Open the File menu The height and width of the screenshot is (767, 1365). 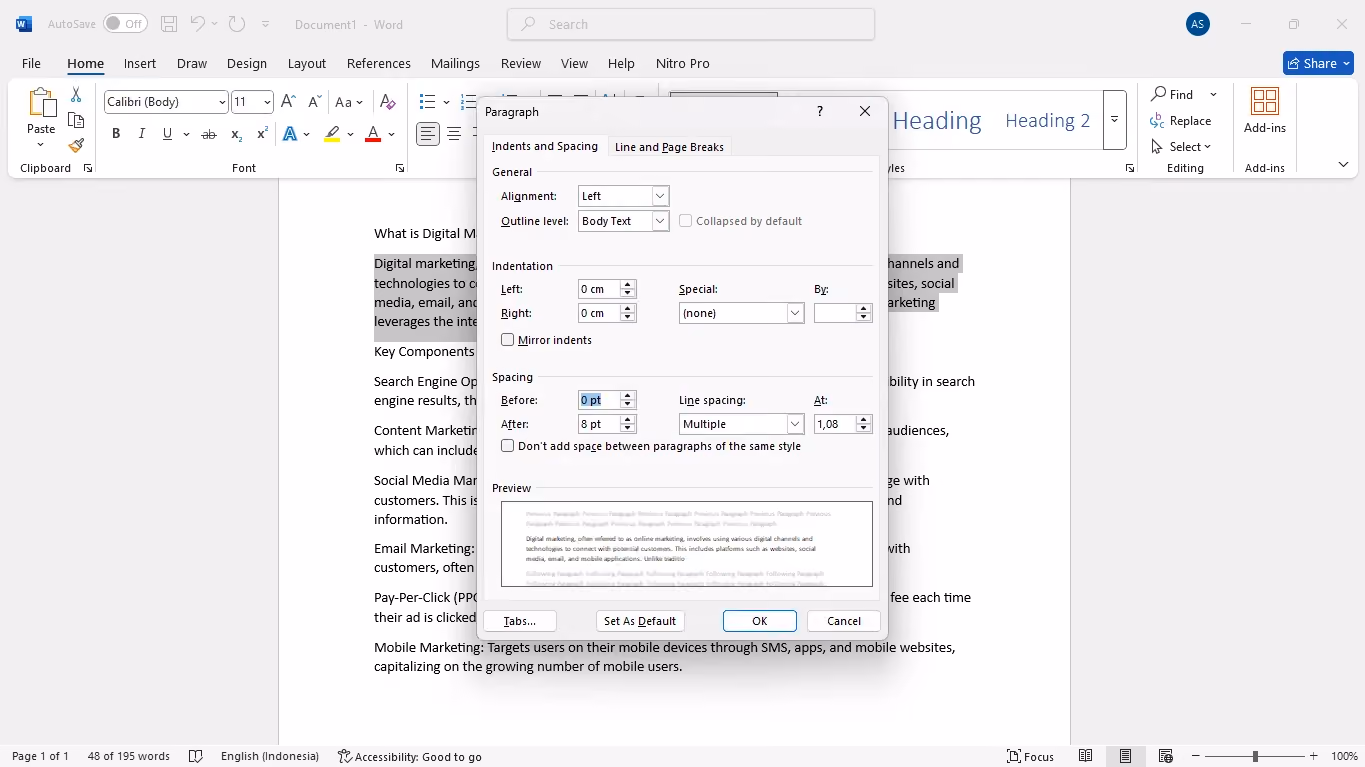pos(31,63)
